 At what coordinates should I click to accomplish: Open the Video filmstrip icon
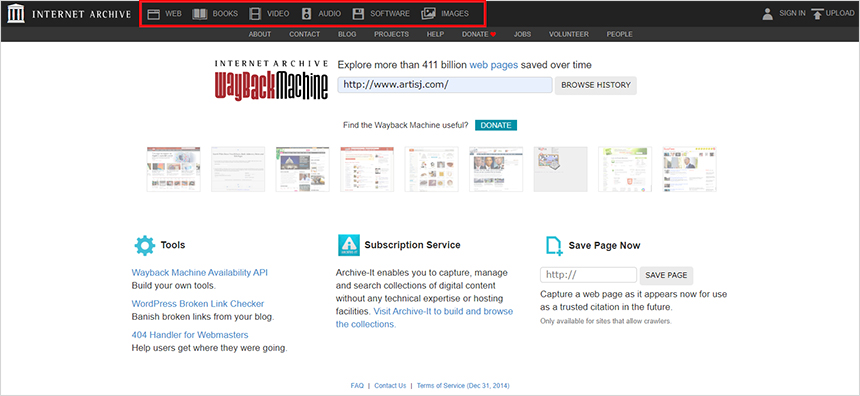point(254,14)
